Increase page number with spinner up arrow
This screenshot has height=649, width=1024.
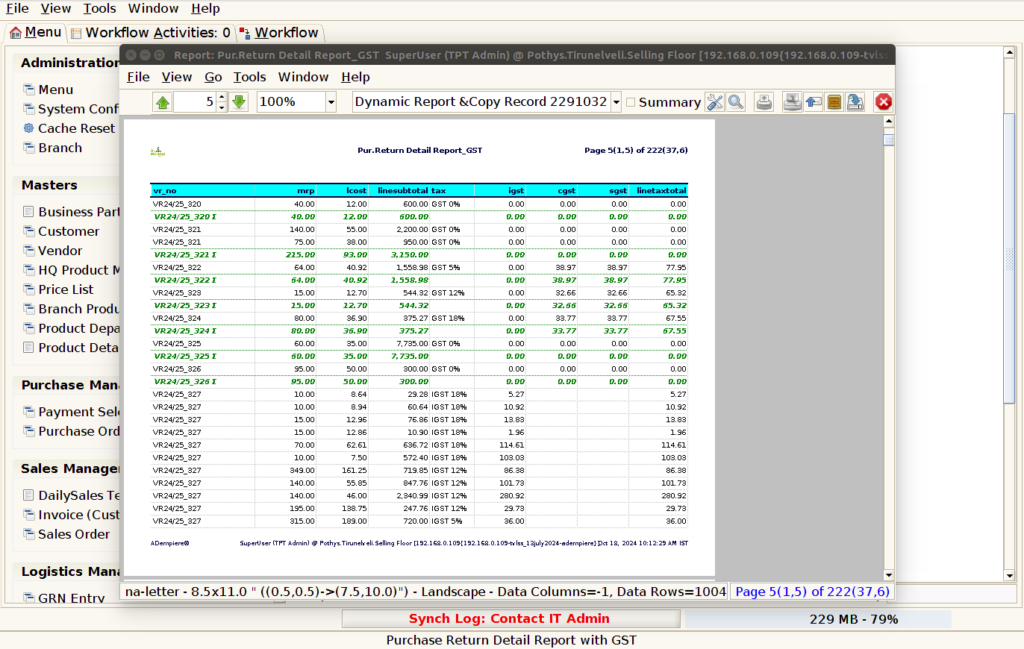[222, 97]
